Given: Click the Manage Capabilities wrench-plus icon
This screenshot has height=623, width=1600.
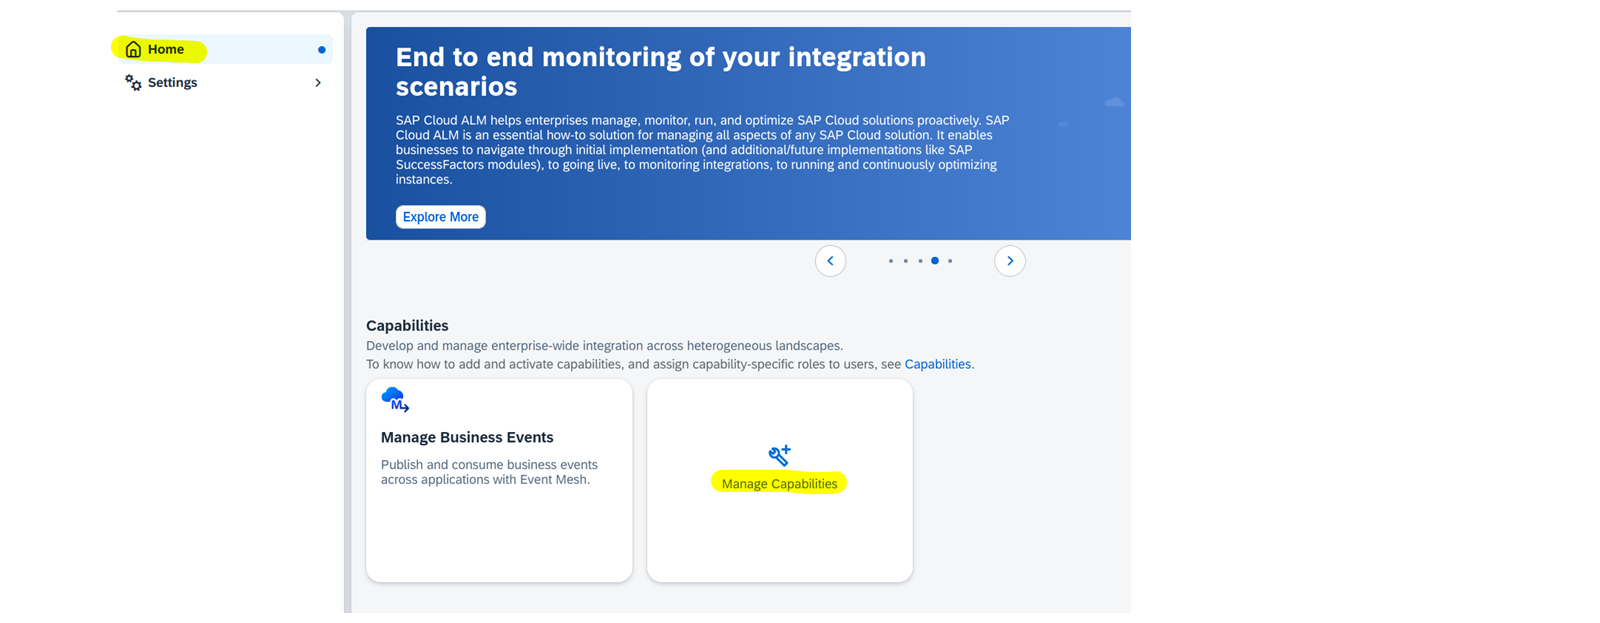Looking at the screenshot, I should 780,455.
